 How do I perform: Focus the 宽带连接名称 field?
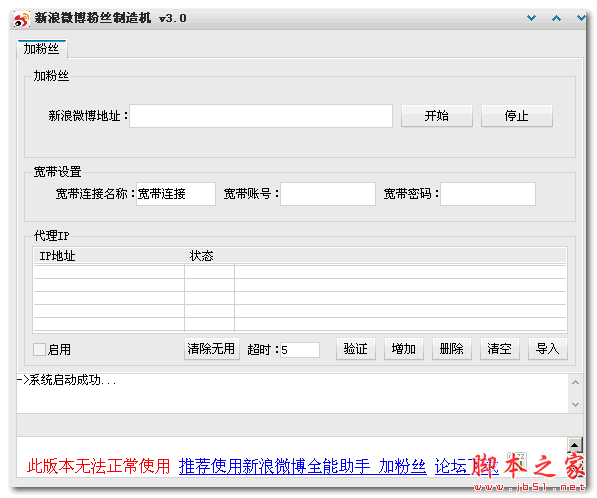tap(176, 194)
